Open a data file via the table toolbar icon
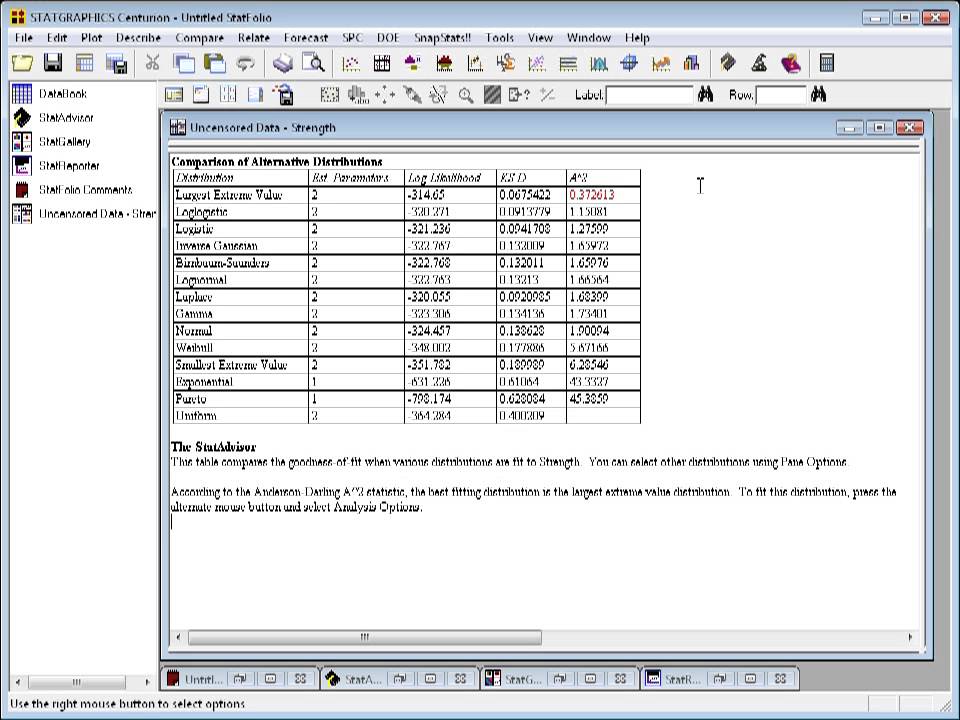Screen dimensions: 960x720 click(x=84, y=63)
